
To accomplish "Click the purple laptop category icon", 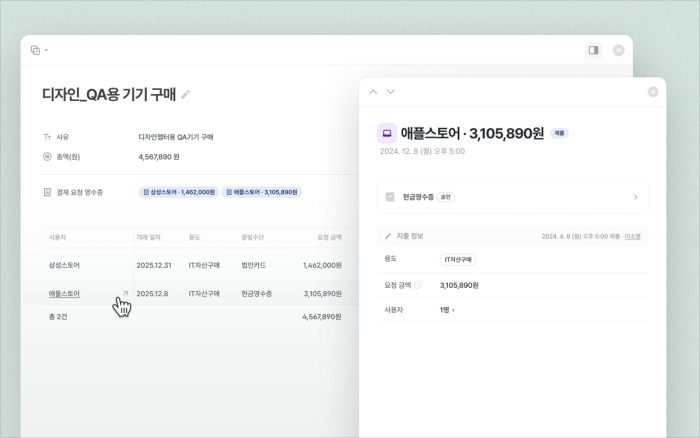I will tap(387, 133).
